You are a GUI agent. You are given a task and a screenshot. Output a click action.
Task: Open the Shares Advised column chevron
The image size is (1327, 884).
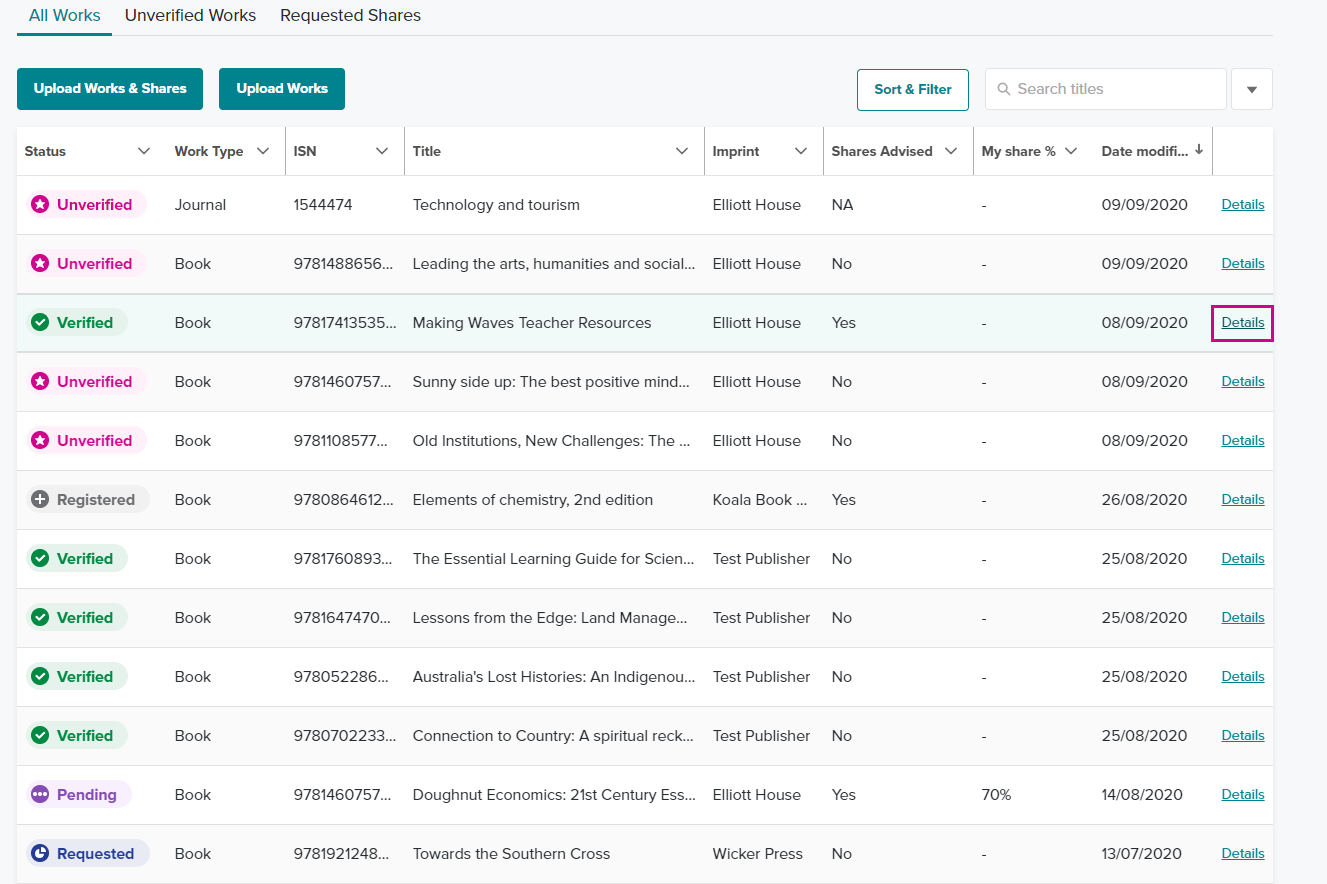point(951,151)
